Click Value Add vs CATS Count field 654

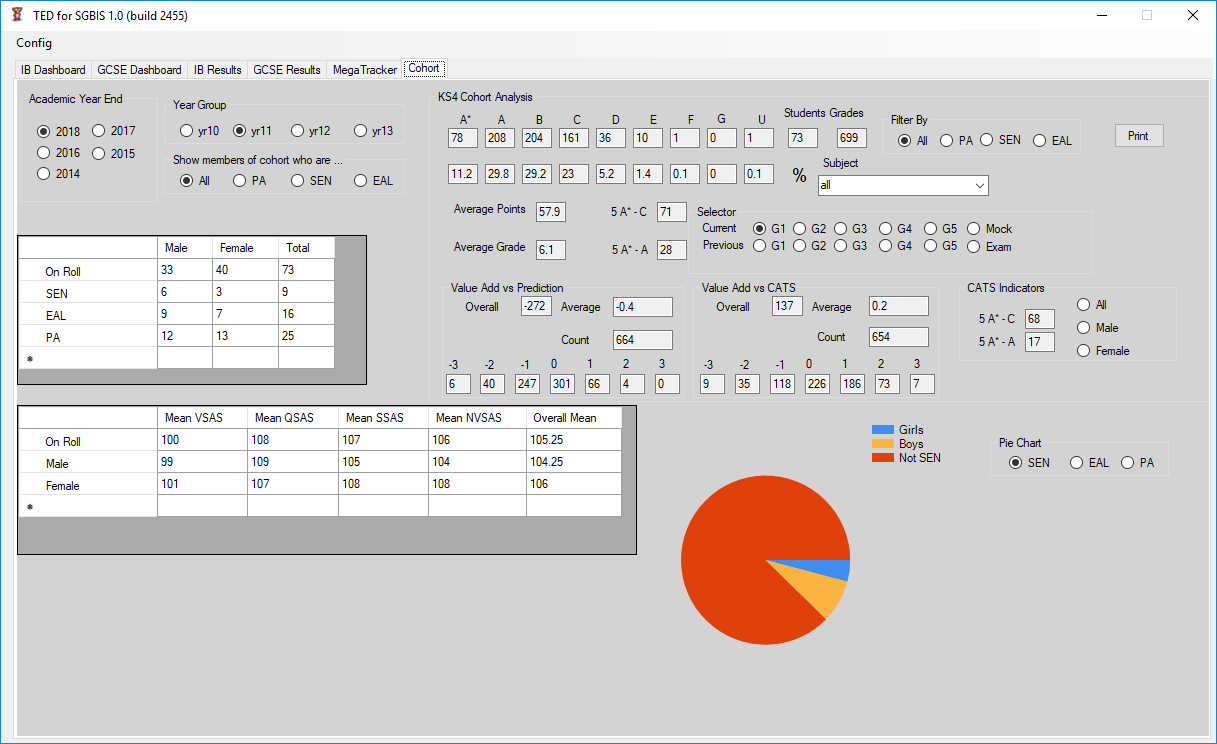tap(898, 337)
